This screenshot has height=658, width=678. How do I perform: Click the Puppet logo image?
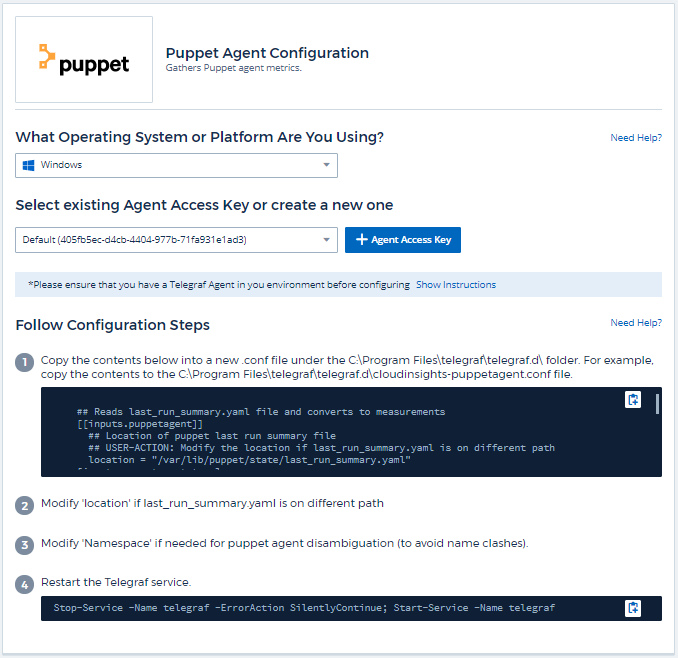coord(84,60)
